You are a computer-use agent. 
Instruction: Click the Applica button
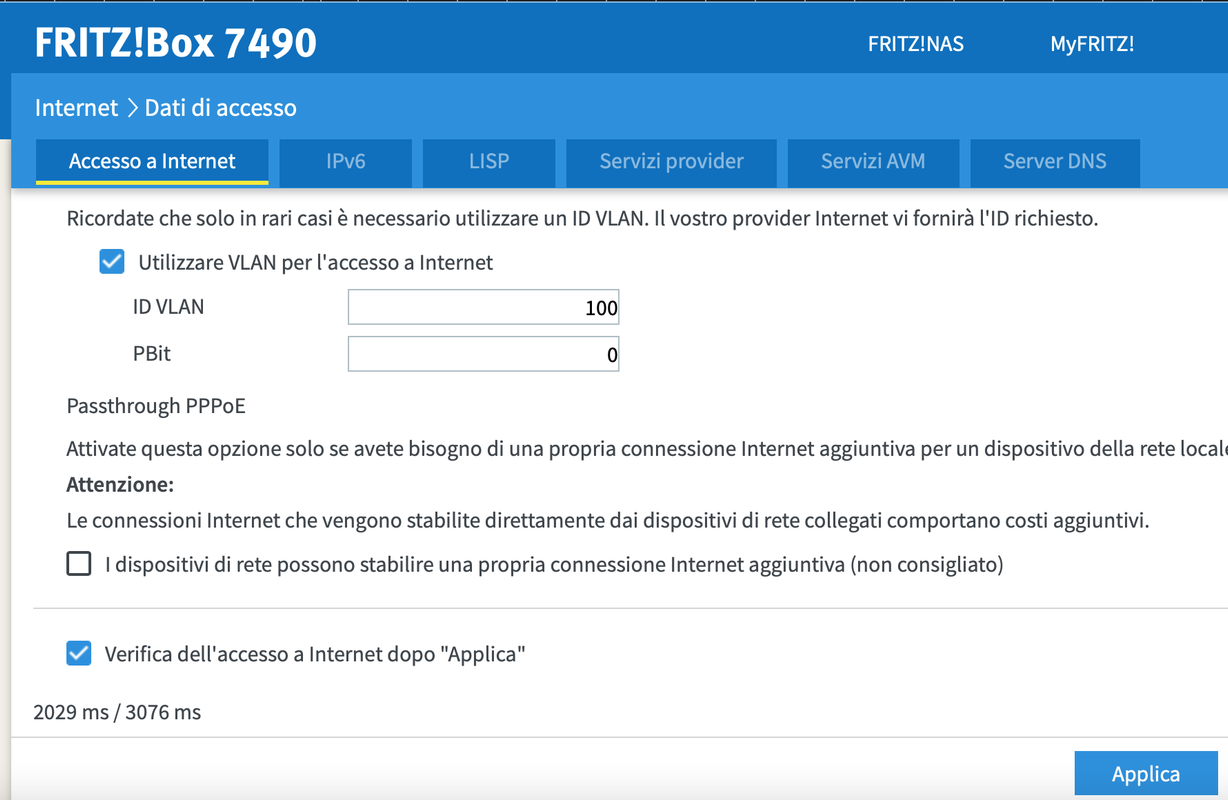click(1146, 774)
